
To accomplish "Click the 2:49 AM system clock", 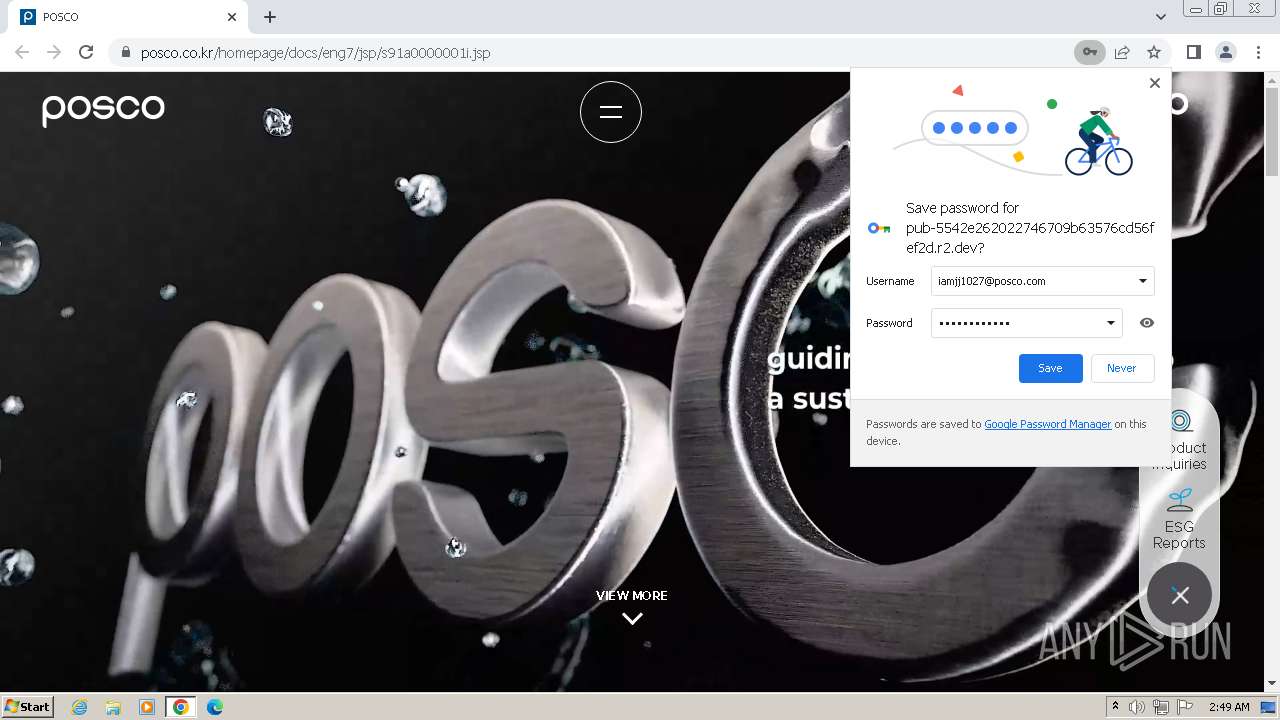I will (1229, 707).
